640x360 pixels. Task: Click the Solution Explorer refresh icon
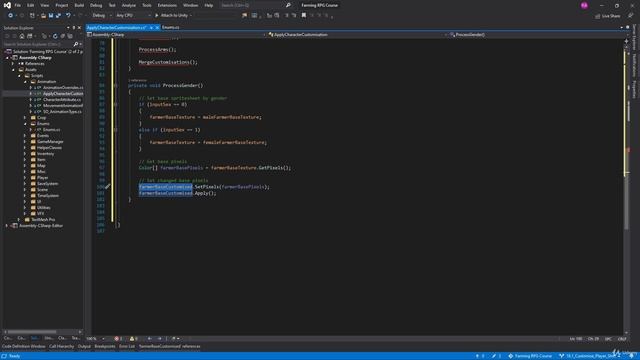[55, 36]
